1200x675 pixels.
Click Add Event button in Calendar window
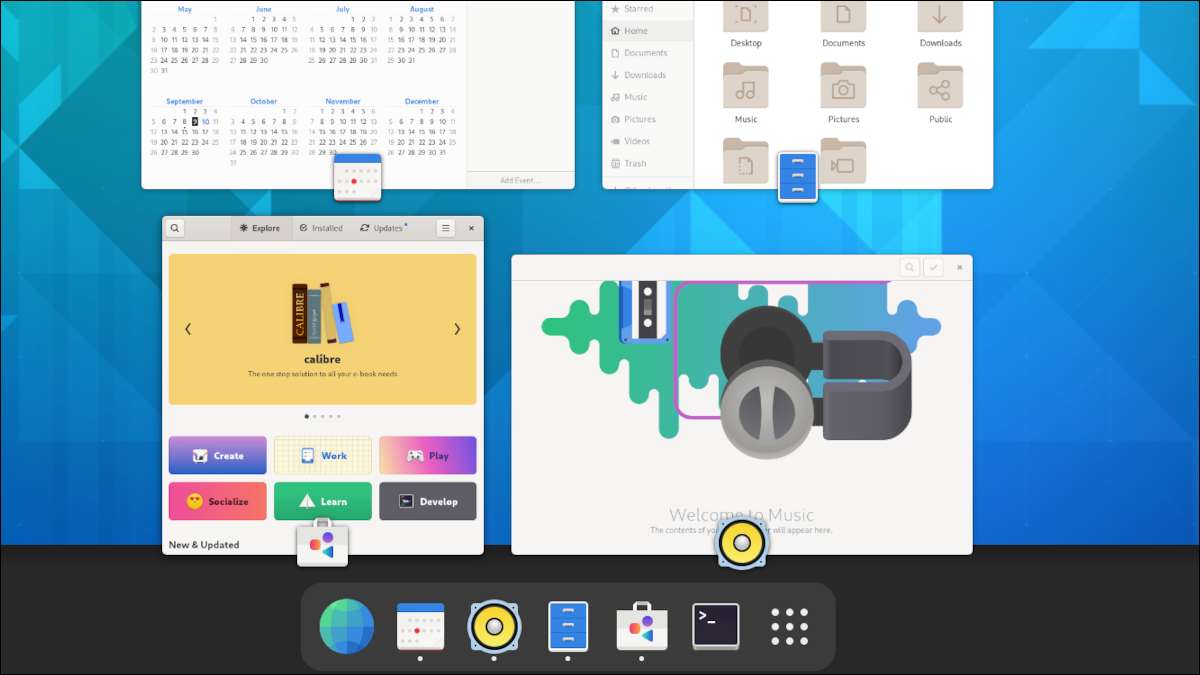coord(520,180)
